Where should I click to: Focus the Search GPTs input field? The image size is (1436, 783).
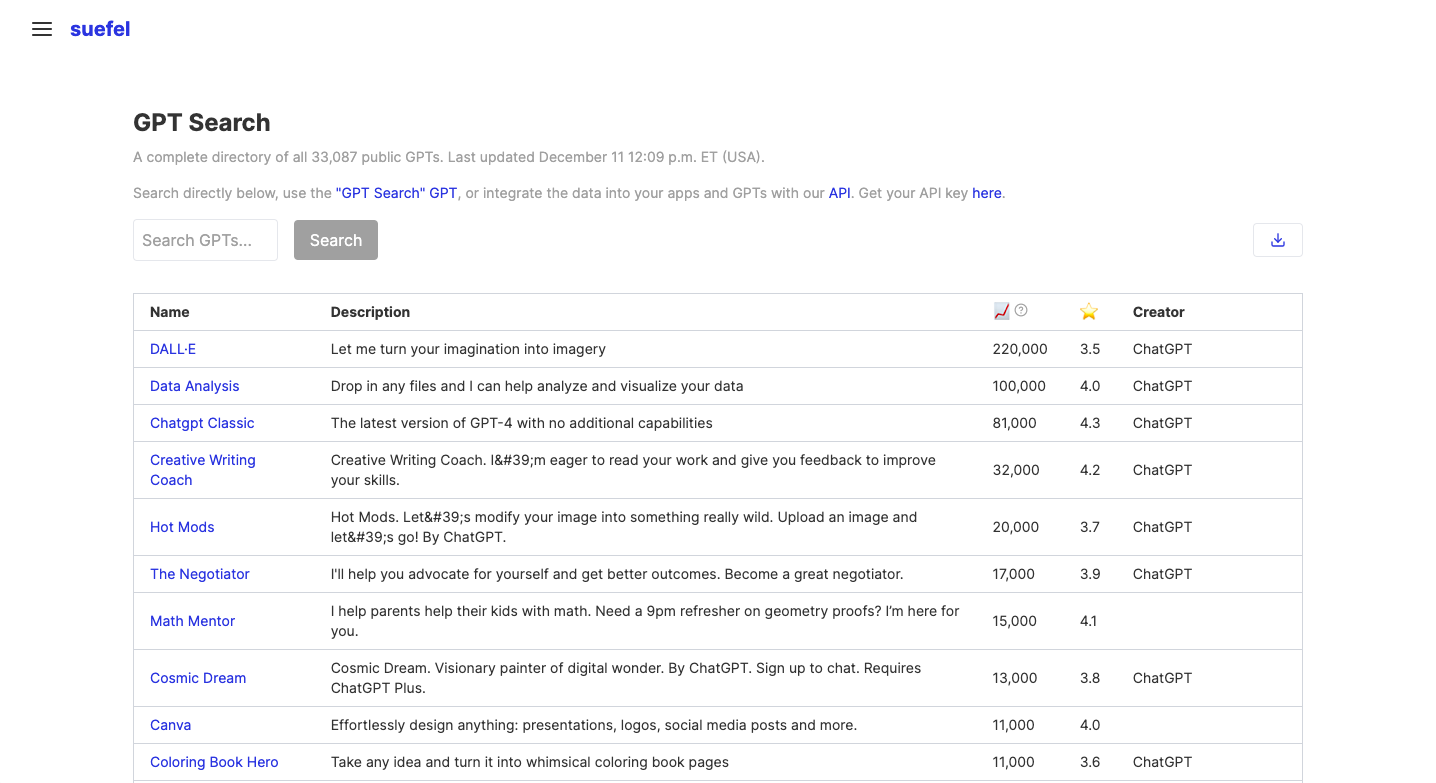[x=205, y=240]
